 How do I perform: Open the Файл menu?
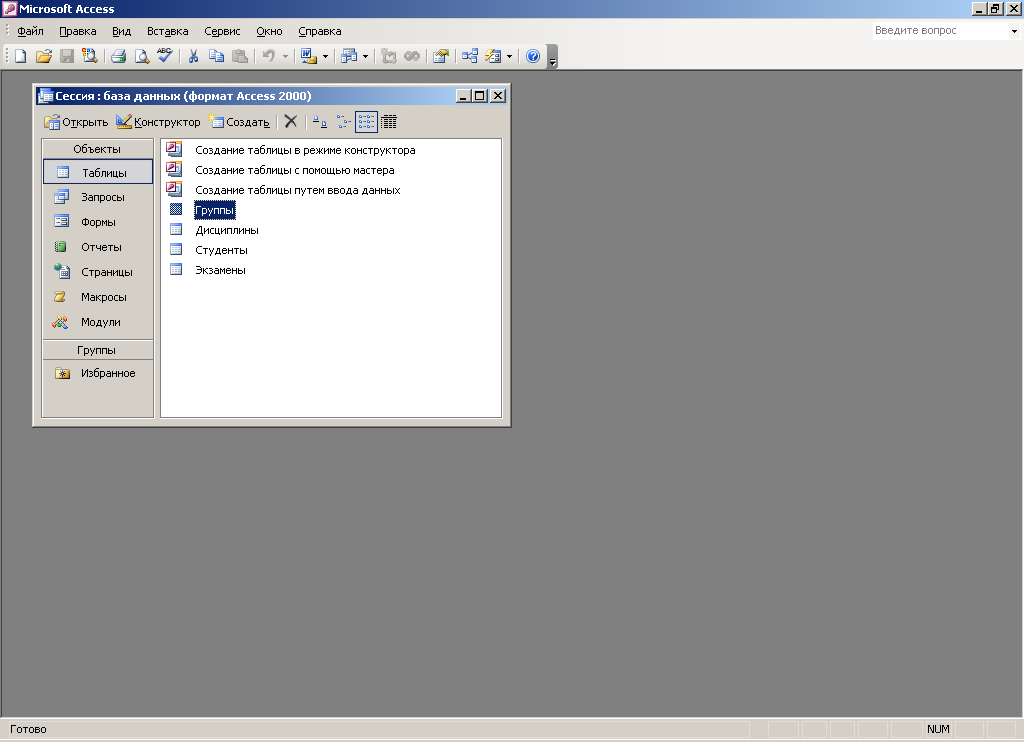coord(30,31)
